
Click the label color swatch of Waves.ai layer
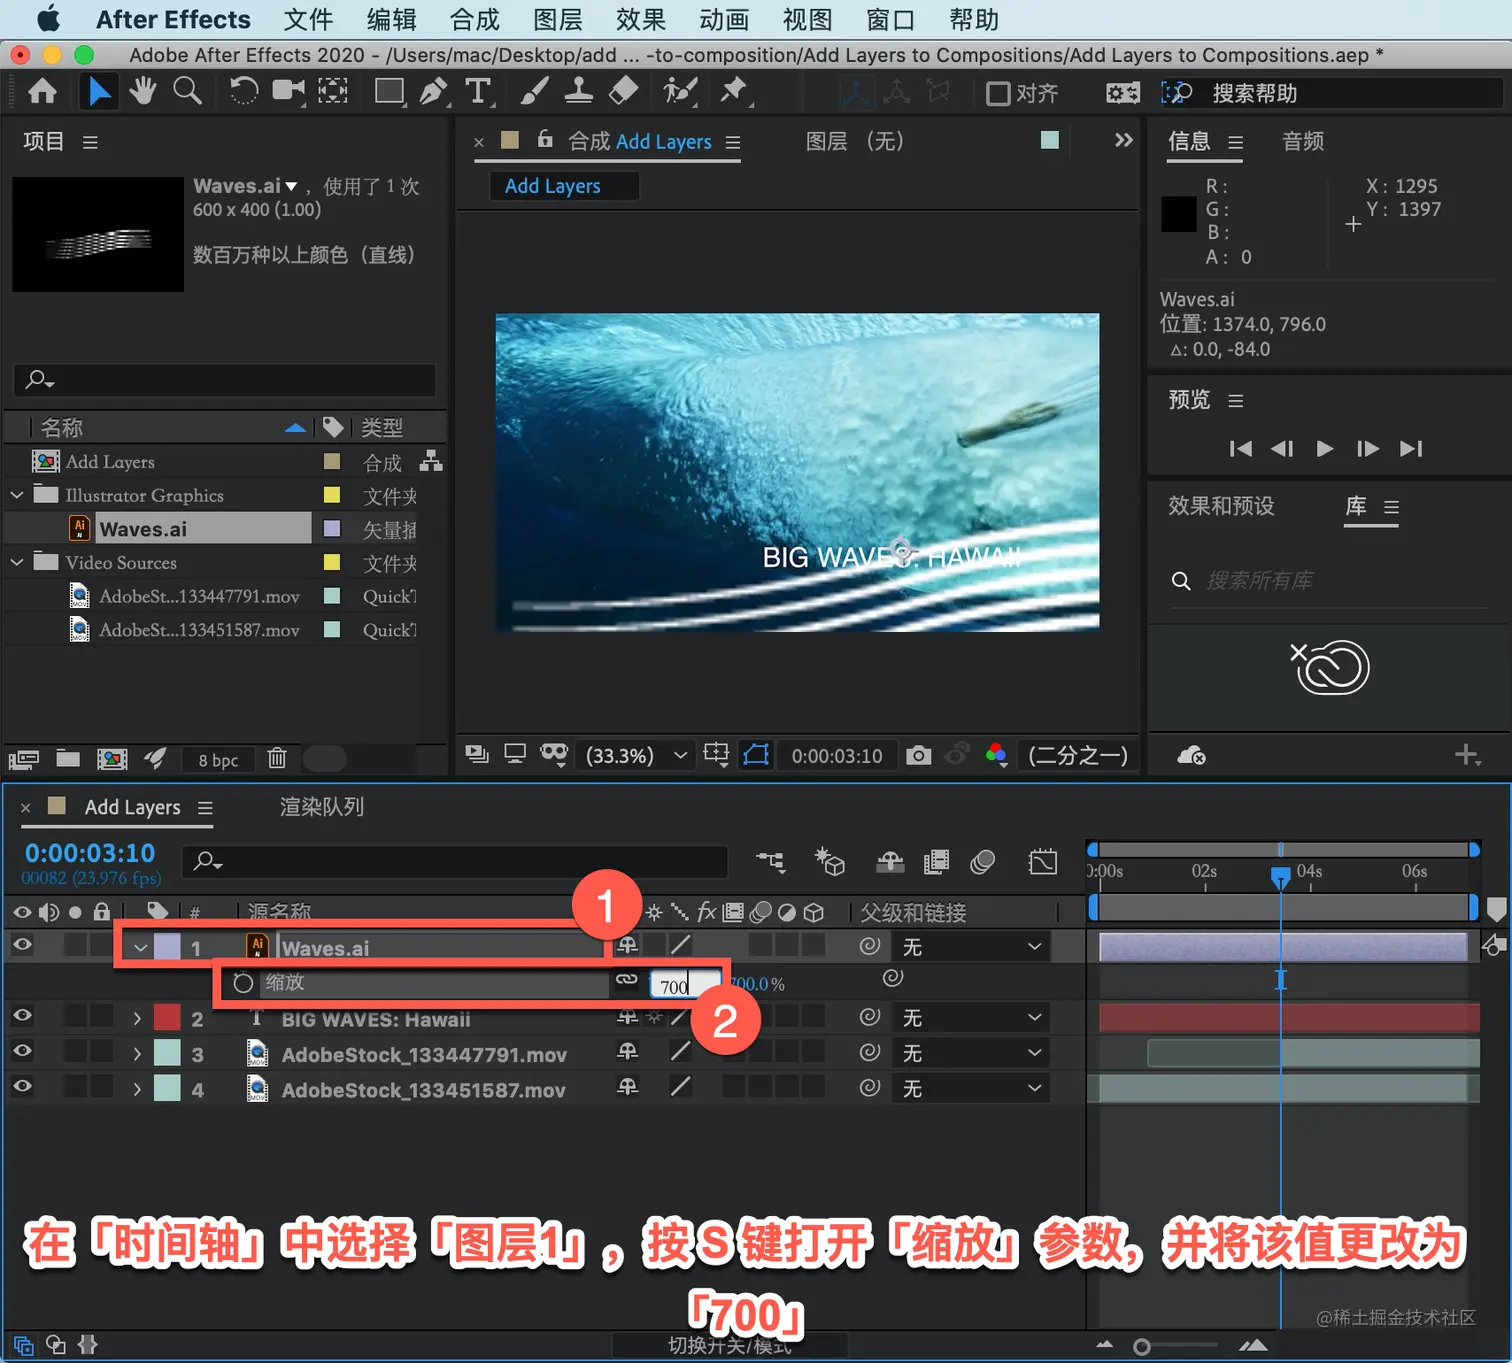point(167,946)
